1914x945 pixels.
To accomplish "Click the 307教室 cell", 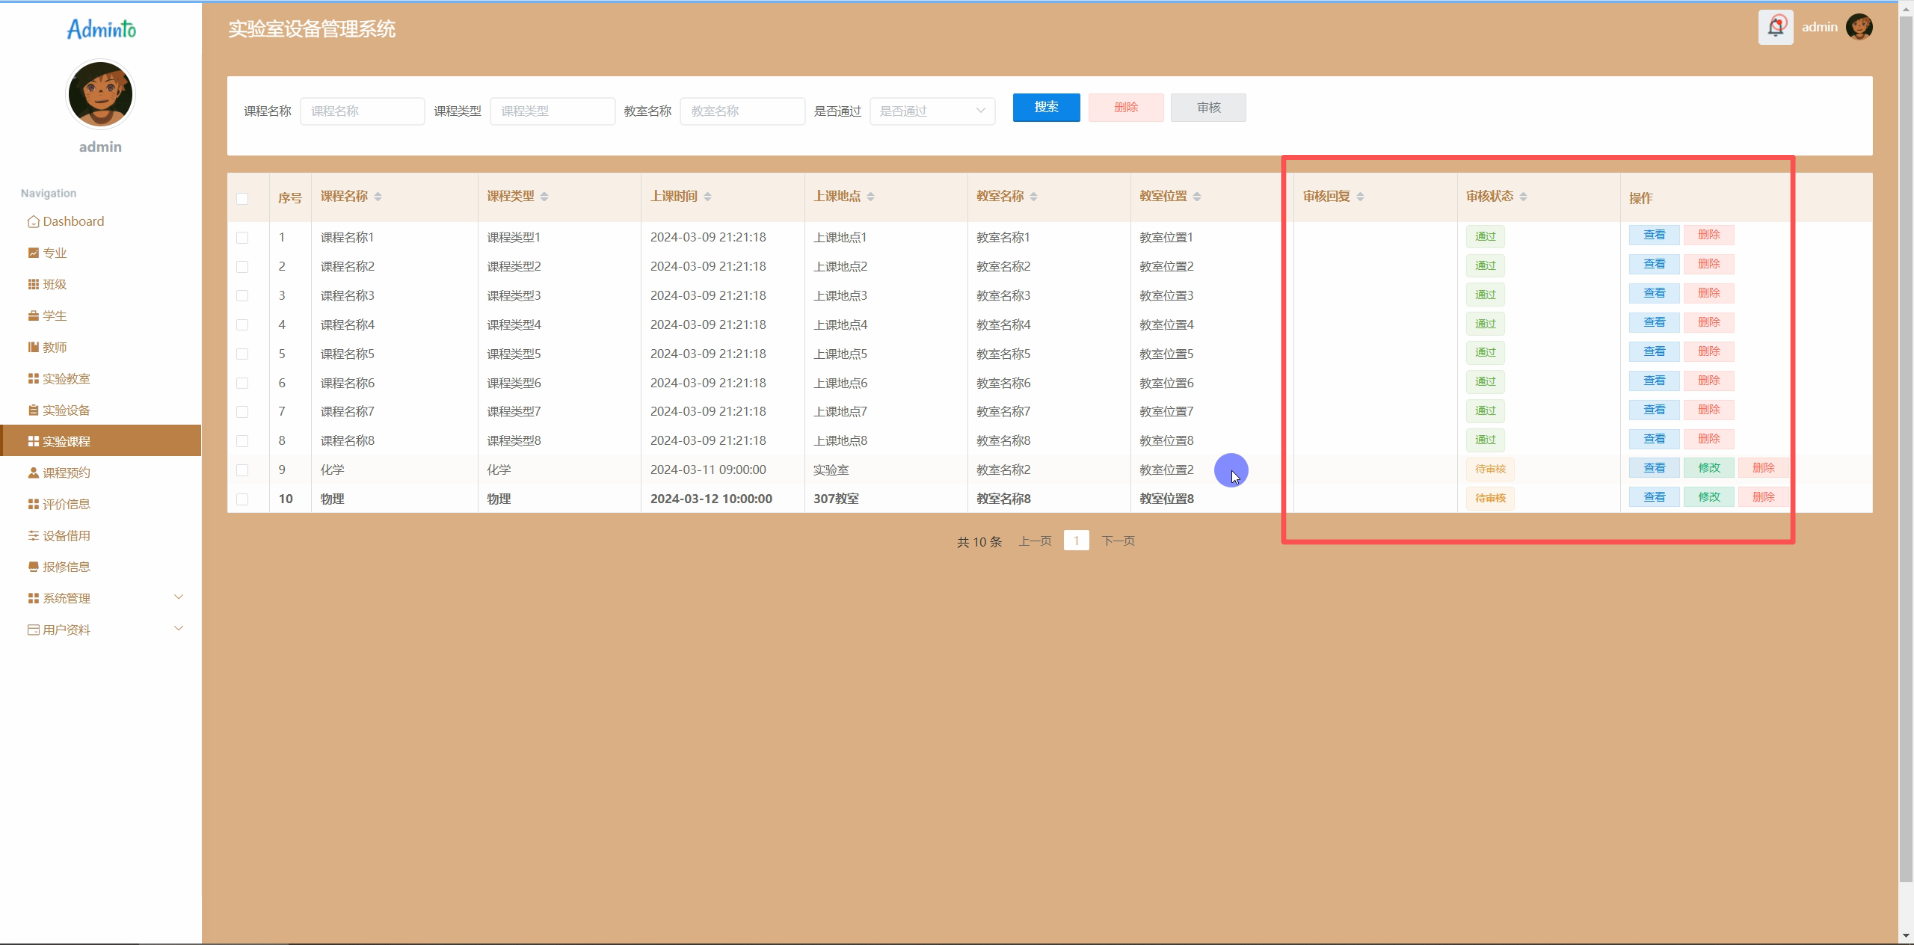I will click(836, 499).
